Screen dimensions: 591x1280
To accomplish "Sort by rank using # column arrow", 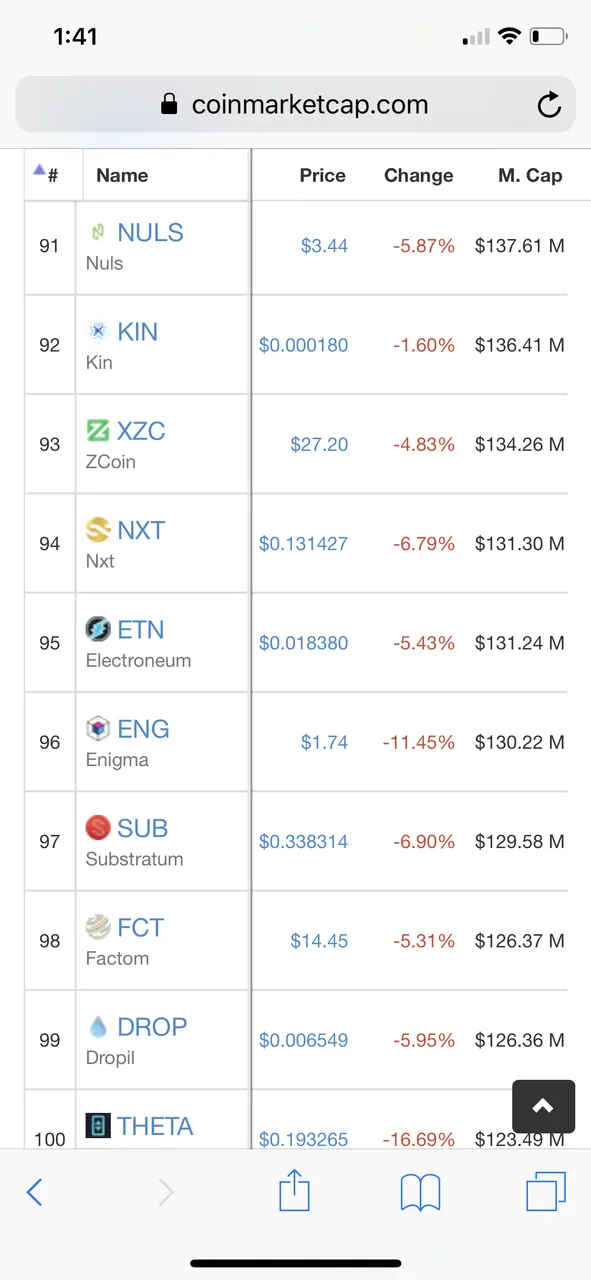I will (x=46, y=174).
